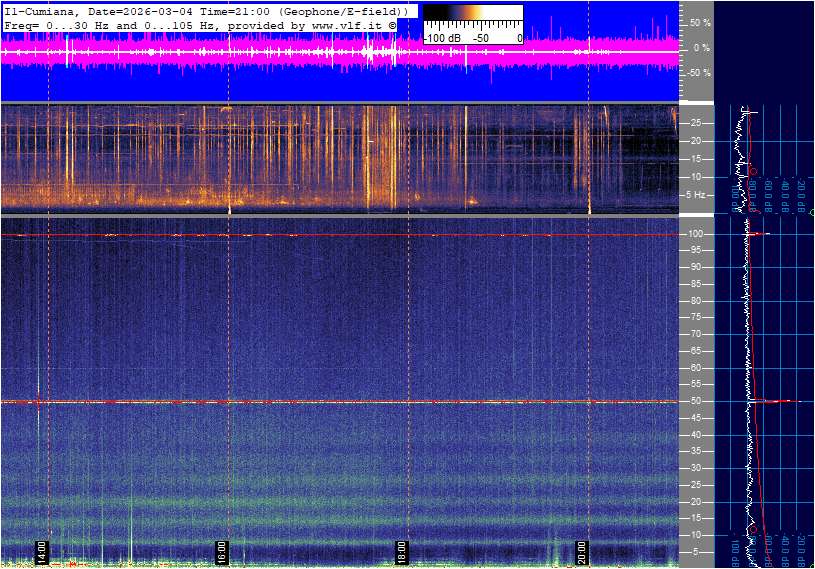The image size is (815, 569).
Task: Click the 25 Hz tick on upper spectrogram axis
Action: (698, 123)
